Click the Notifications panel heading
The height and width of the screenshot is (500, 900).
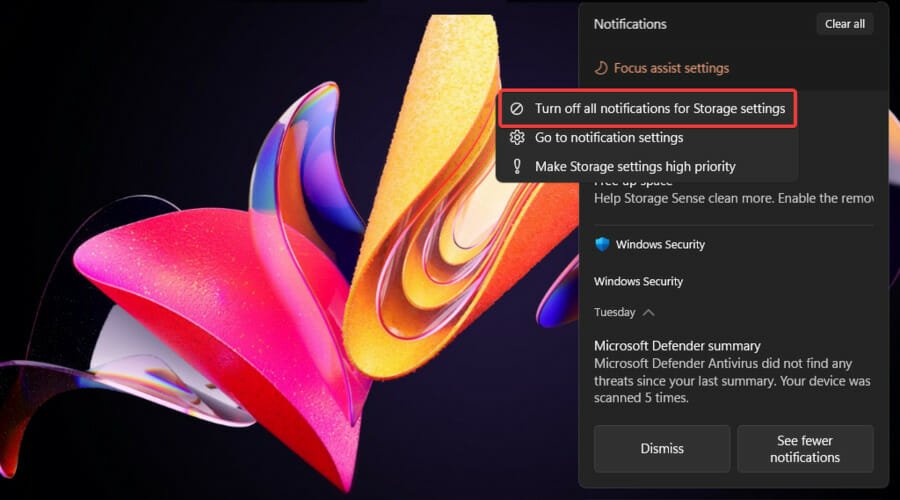[x=630, y=24]
